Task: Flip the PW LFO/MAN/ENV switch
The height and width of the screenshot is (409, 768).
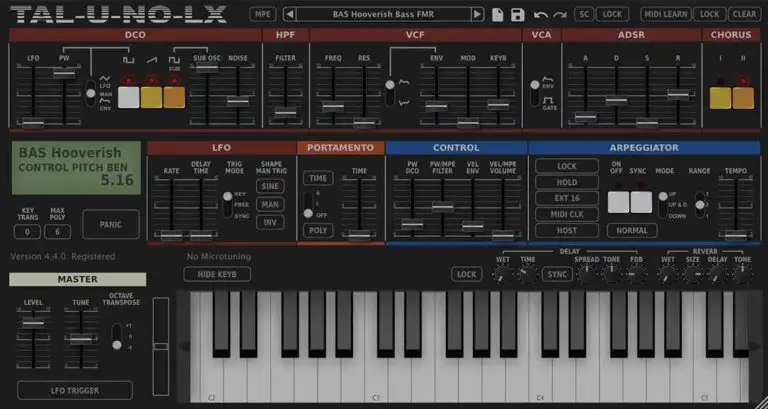Action: pyautogui.click(x=91, y=93)
